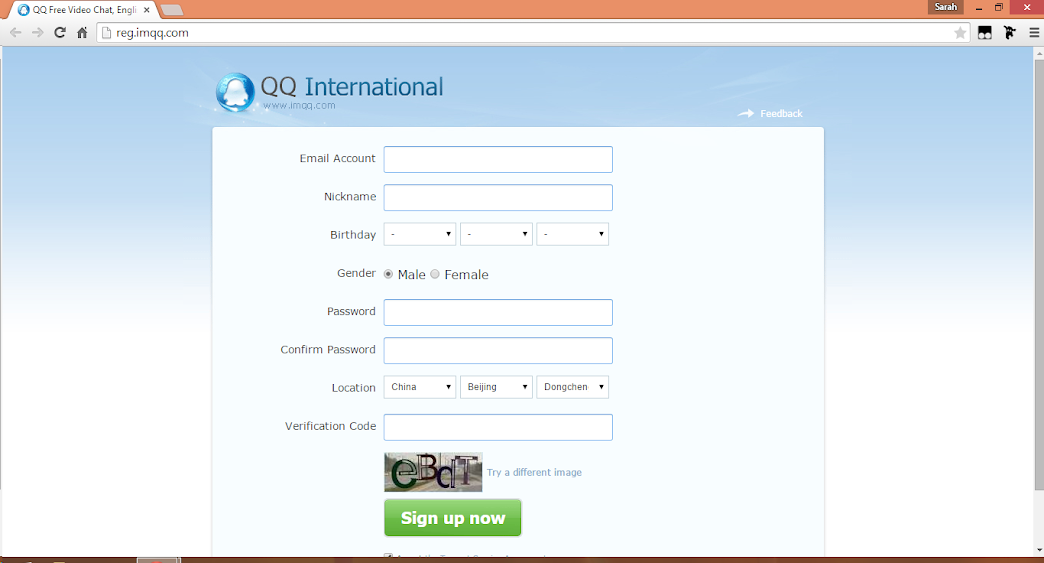The image size is (1044, 563).
Task: Click Try a different image link
Action: tap(534, 472)
